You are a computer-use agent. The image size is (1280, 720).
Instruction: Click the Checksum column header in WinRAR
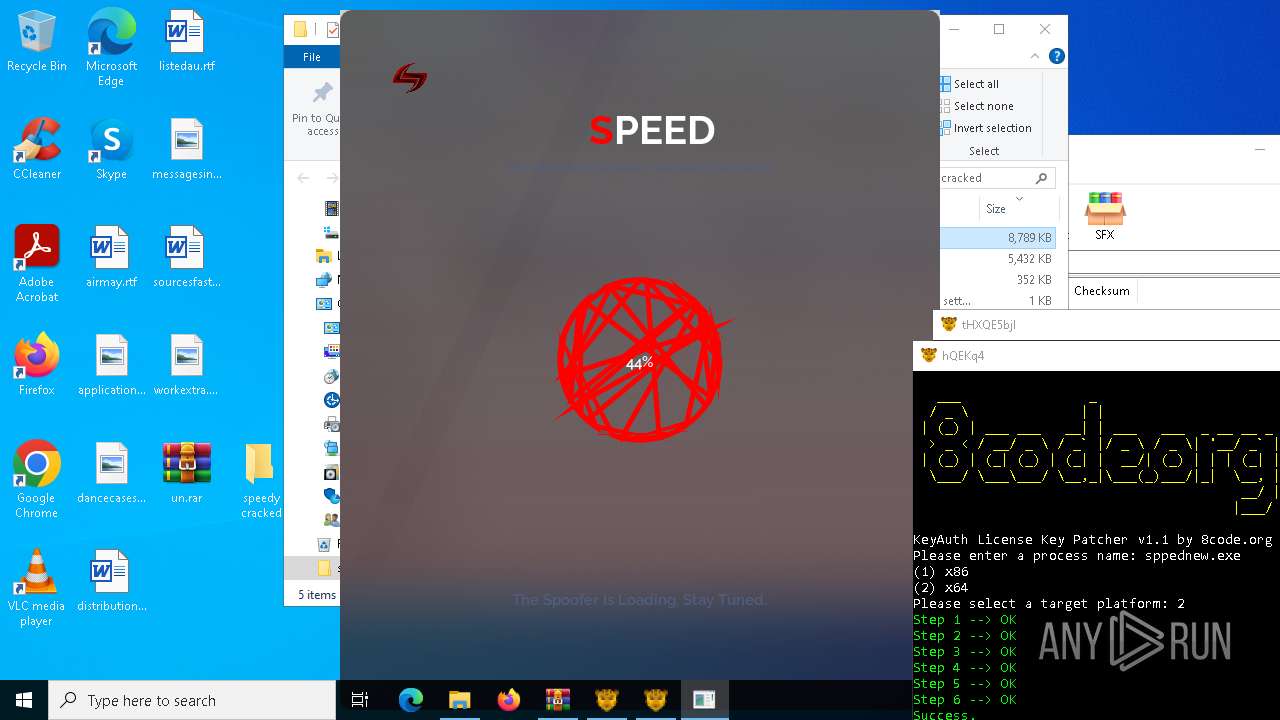[x=1102, y=291]
